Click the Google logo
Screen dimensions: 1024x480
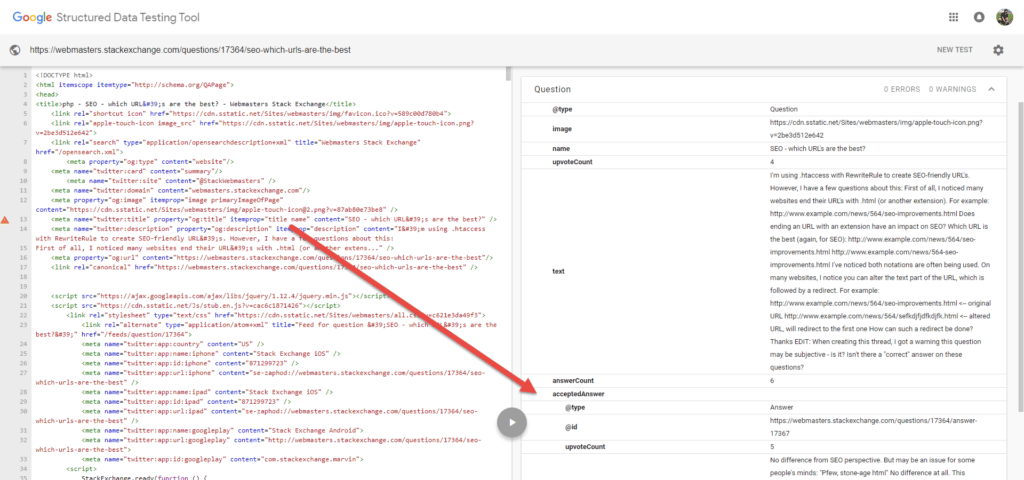32,18
